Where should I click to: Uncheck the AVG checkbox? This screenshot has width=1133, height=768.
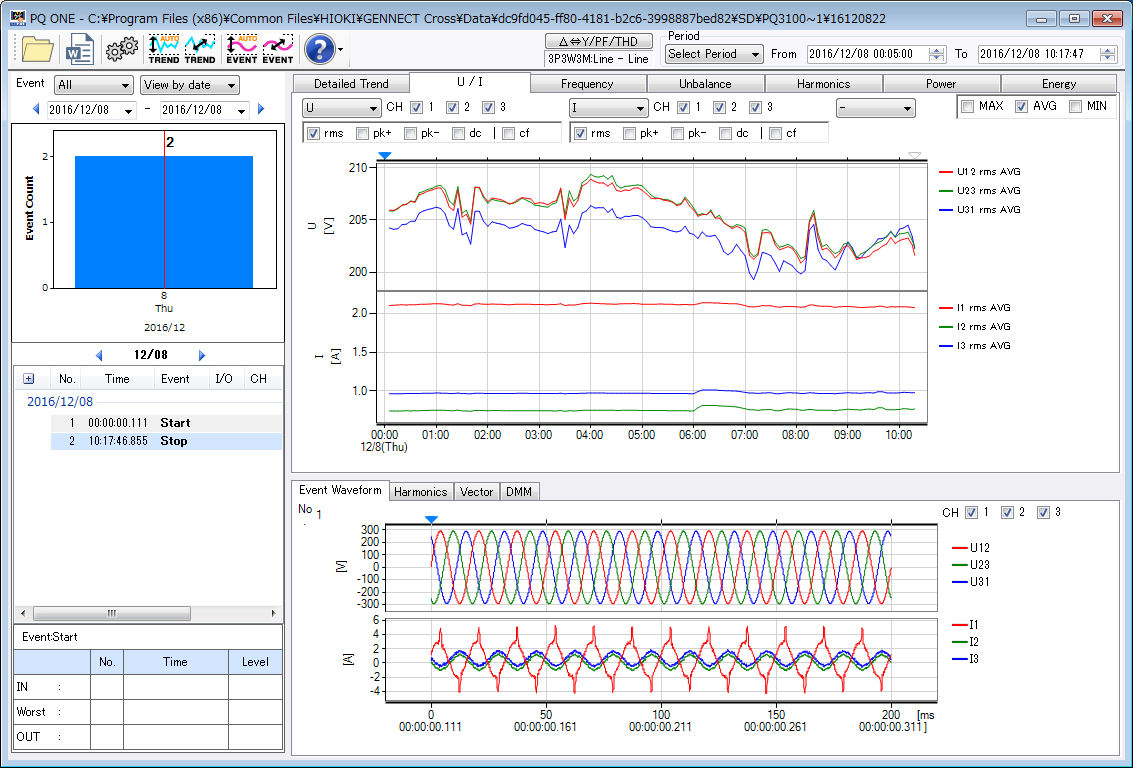coord(1021,107)
